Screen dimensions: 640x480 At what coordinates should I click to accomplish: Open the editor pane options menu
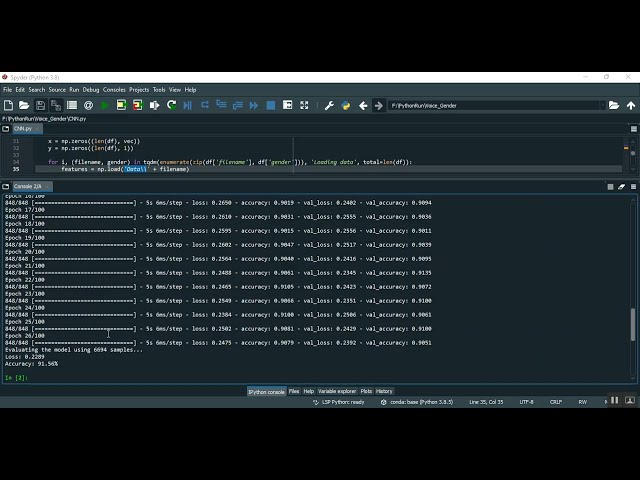point(633,129)
